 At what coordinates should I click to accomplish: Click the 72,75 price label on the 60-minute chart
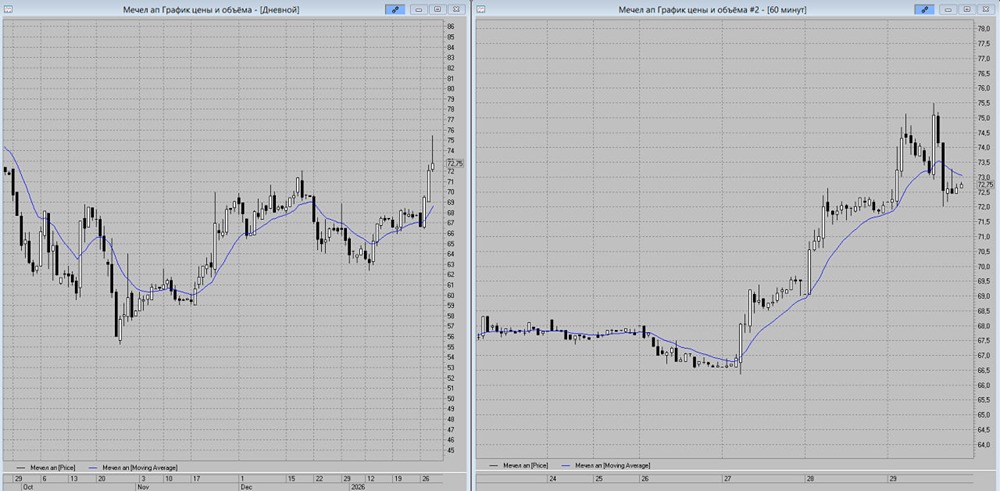coord(985,185)
